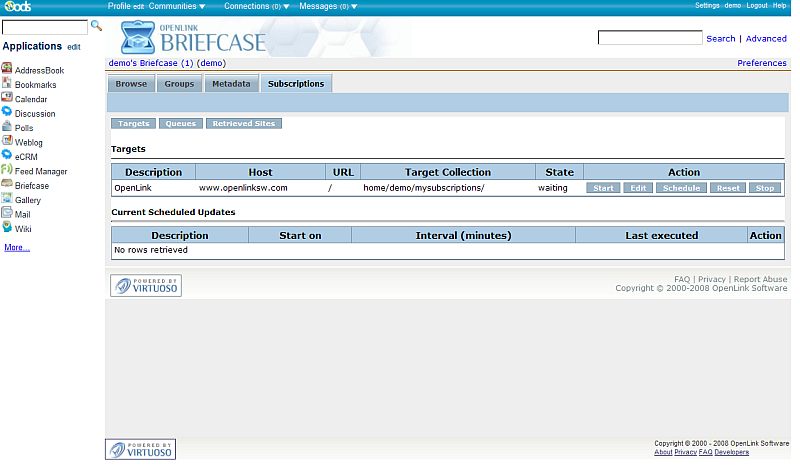
Task: Click the Schedule button for OpenLink
Action: 681,188
